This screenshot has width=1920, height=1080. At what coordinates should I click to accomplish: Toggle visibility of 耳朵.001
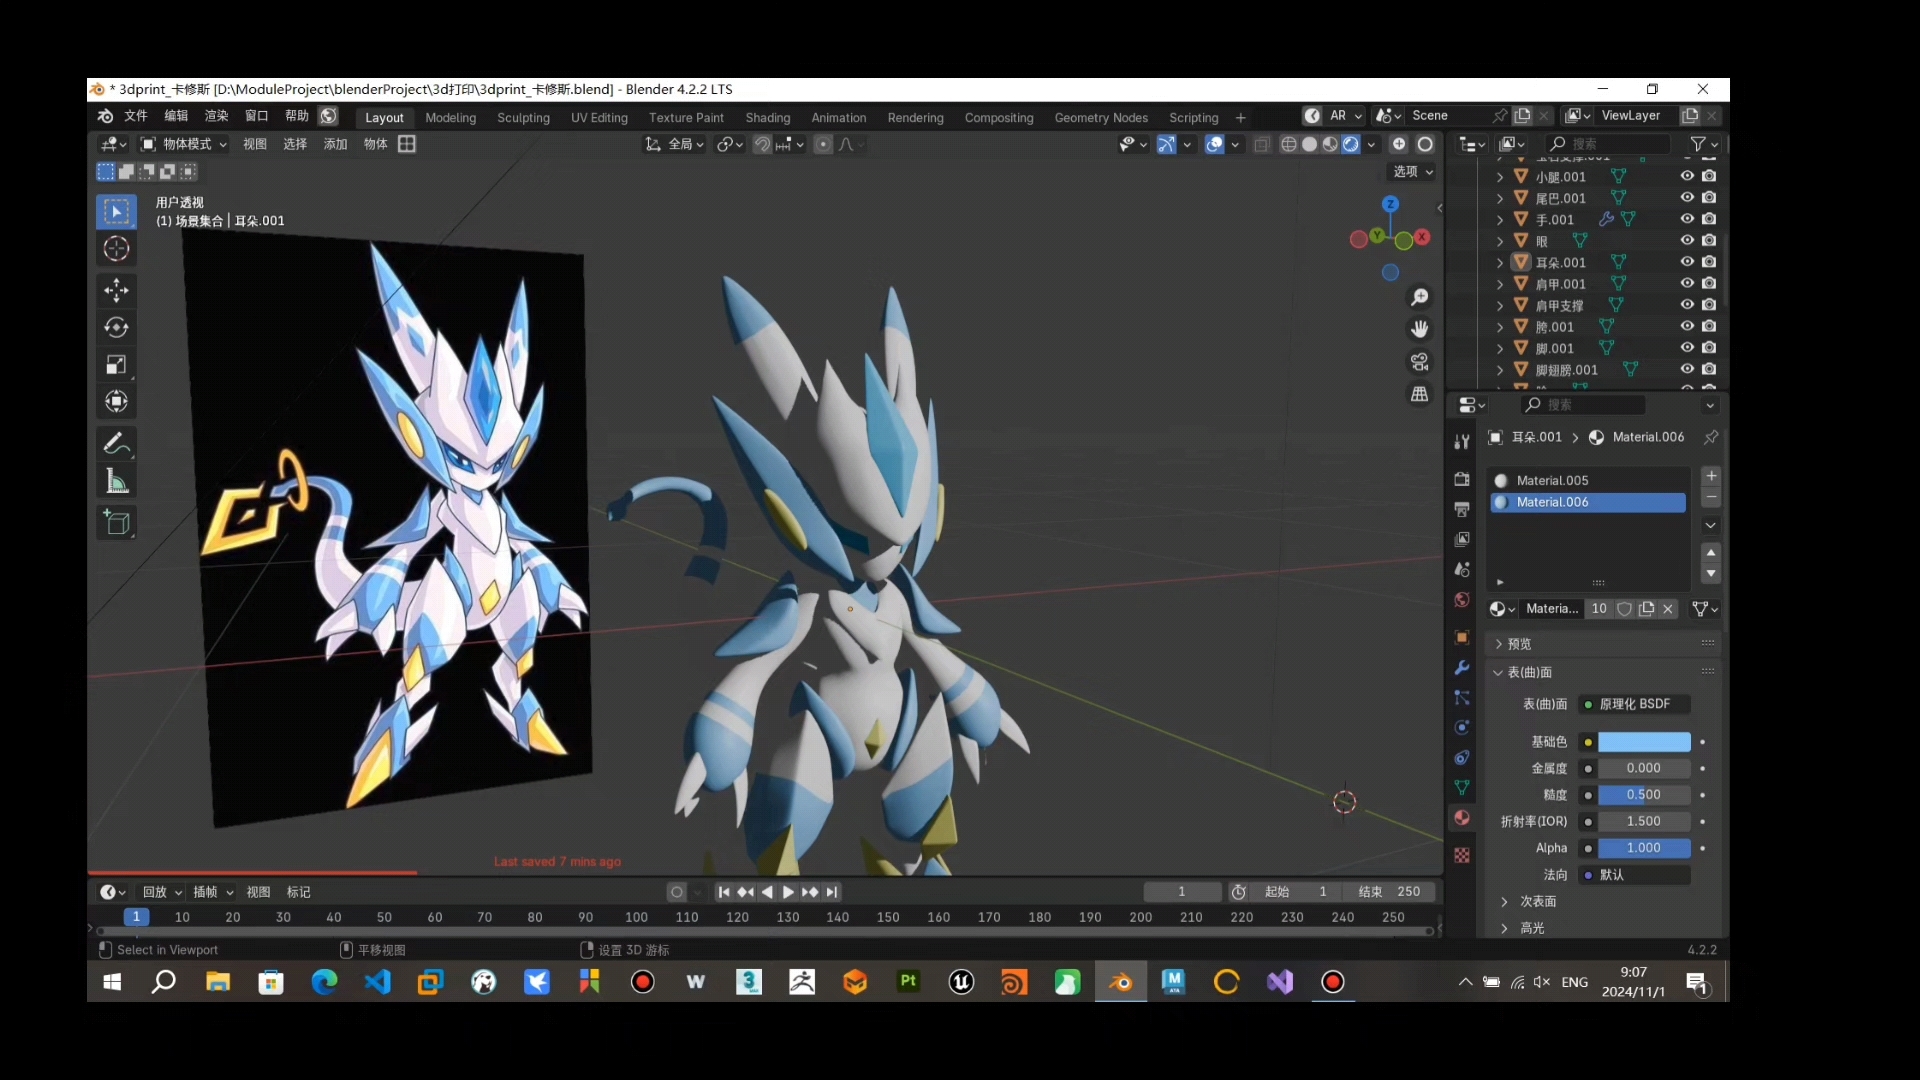pos(1687,262)
